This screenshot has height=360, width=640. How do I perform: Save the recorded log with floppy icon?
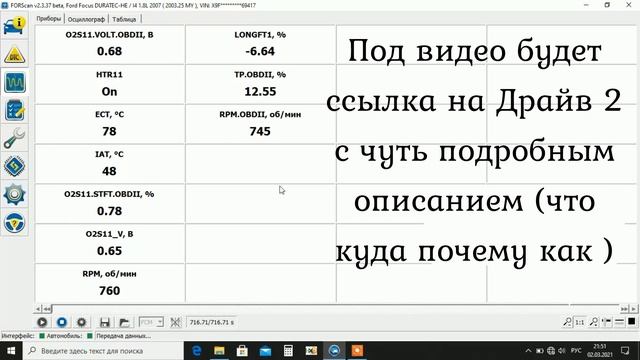pyautogui.click(x=104, y=322)
